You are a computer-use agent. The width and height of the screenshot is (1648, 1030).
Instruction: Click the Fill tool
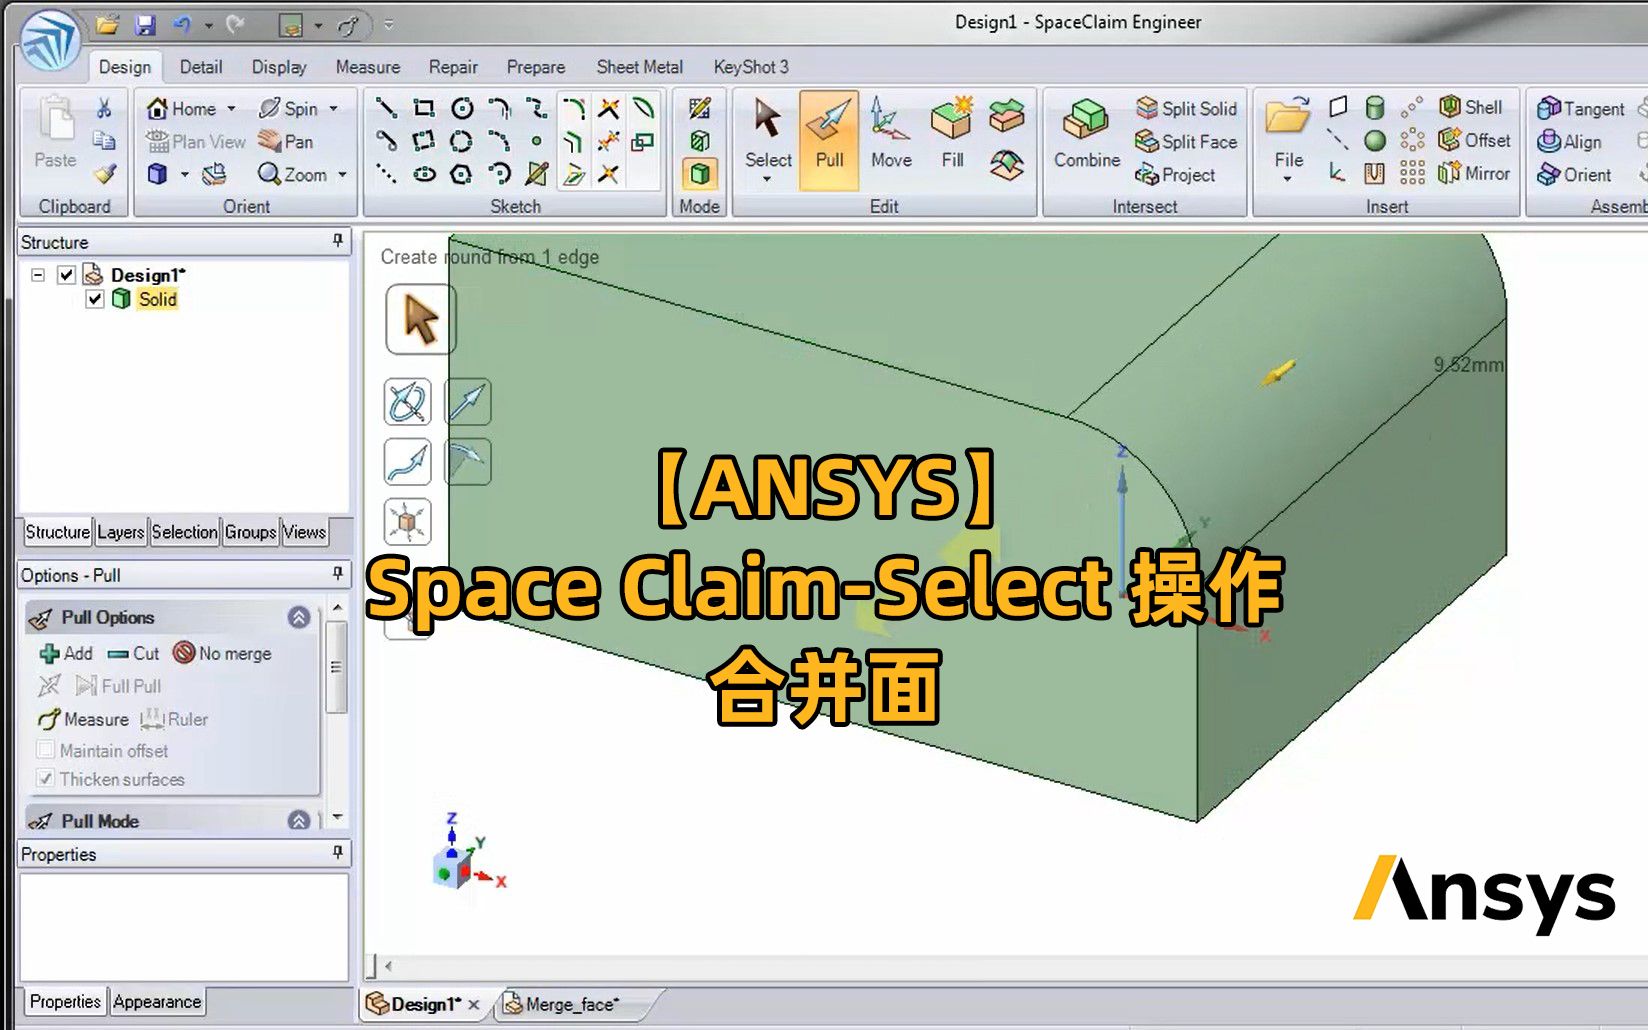(951, 133)
